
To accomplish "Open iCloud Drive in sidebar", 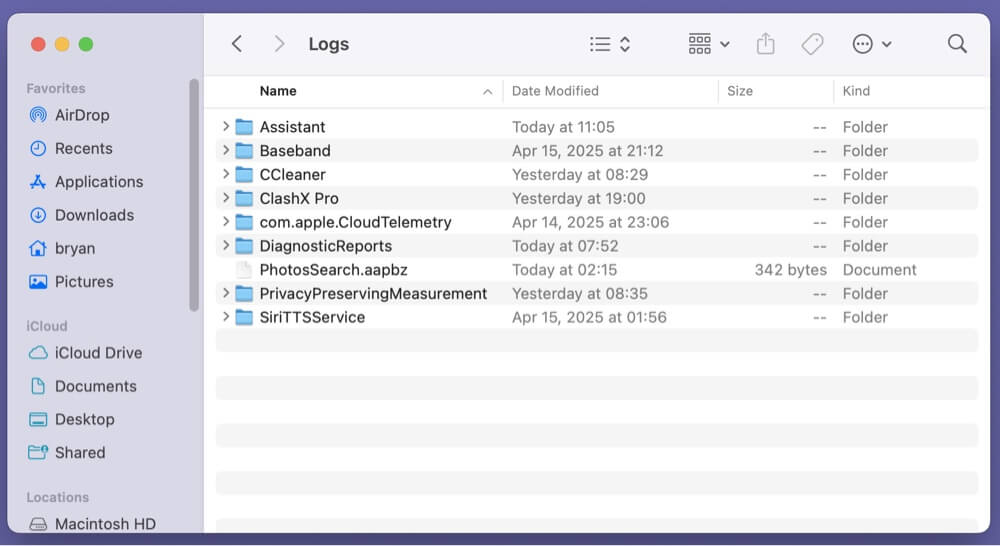I will coord(98,353).
